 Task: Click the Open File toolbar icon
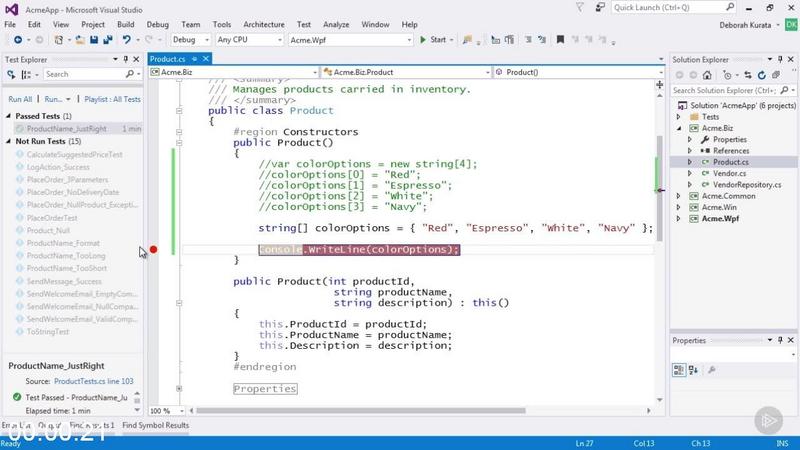point(80,40)
